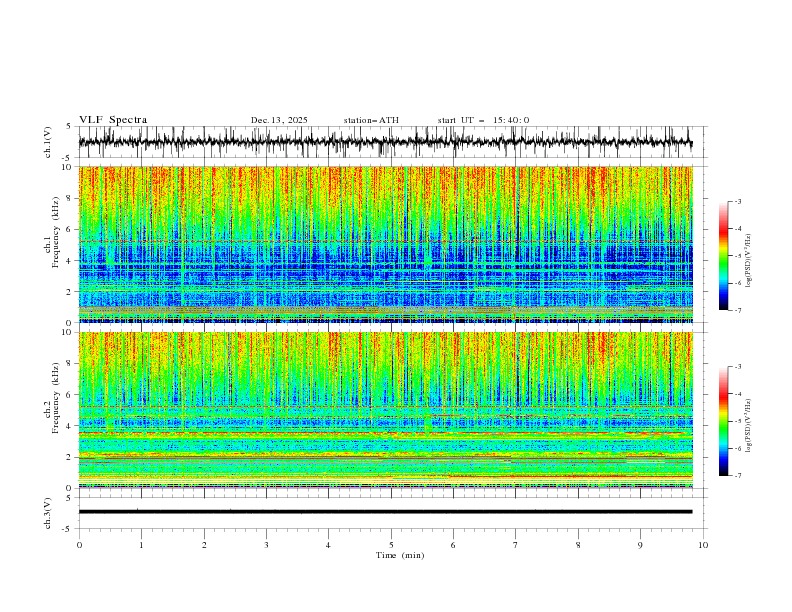The width and height of the screenshot is (792, 612).
Task: Select the lower "log(PSD)(V²/Hz)" colorbar label
Action: pyautogui.click(x=749, y=426)
